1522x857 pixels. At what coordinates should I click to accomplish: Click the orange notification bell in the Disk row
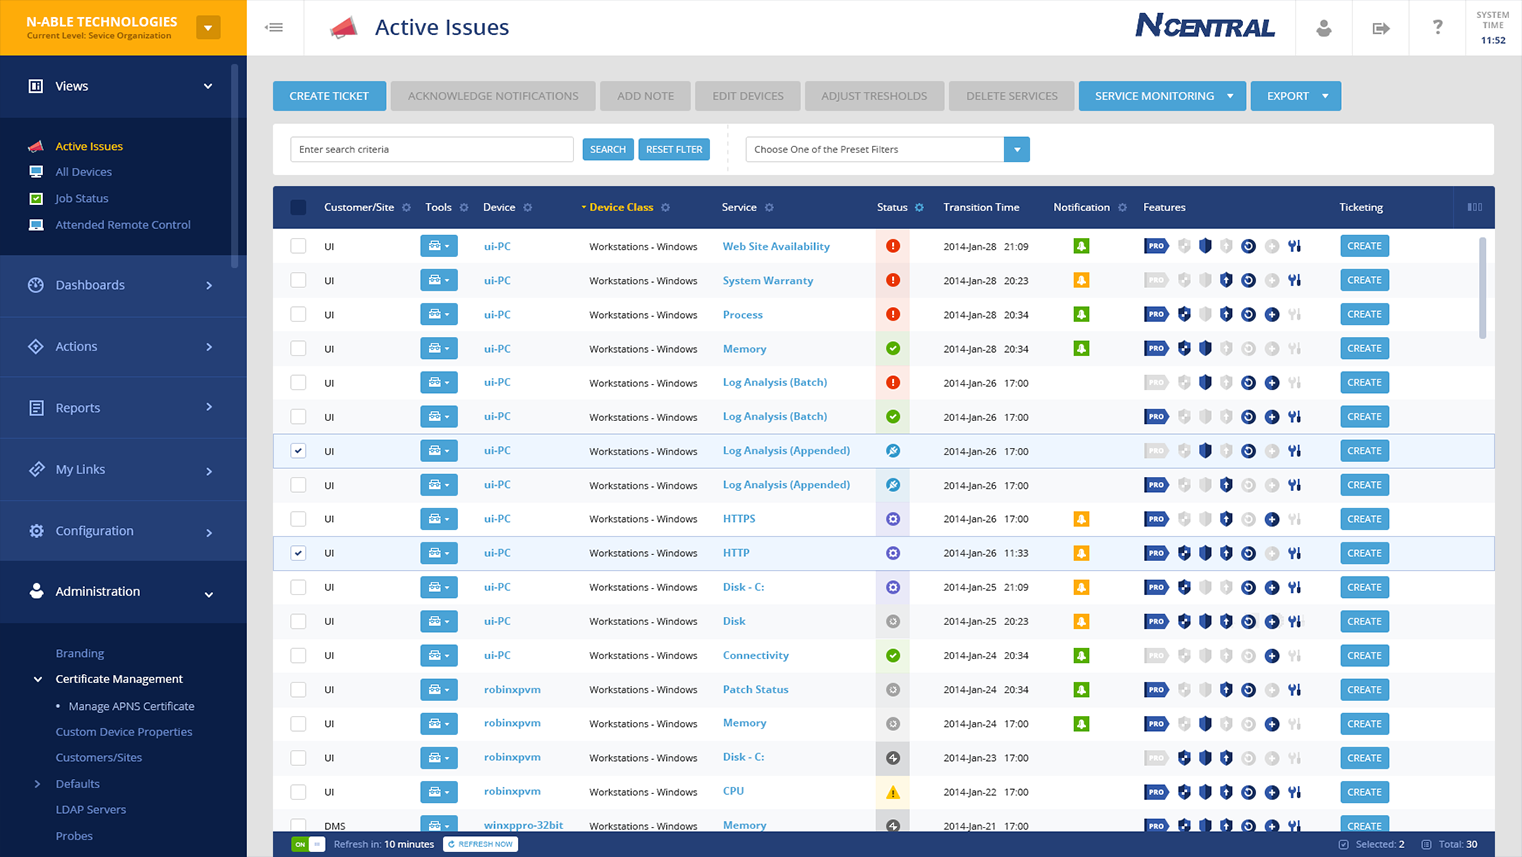[1081, 621]
